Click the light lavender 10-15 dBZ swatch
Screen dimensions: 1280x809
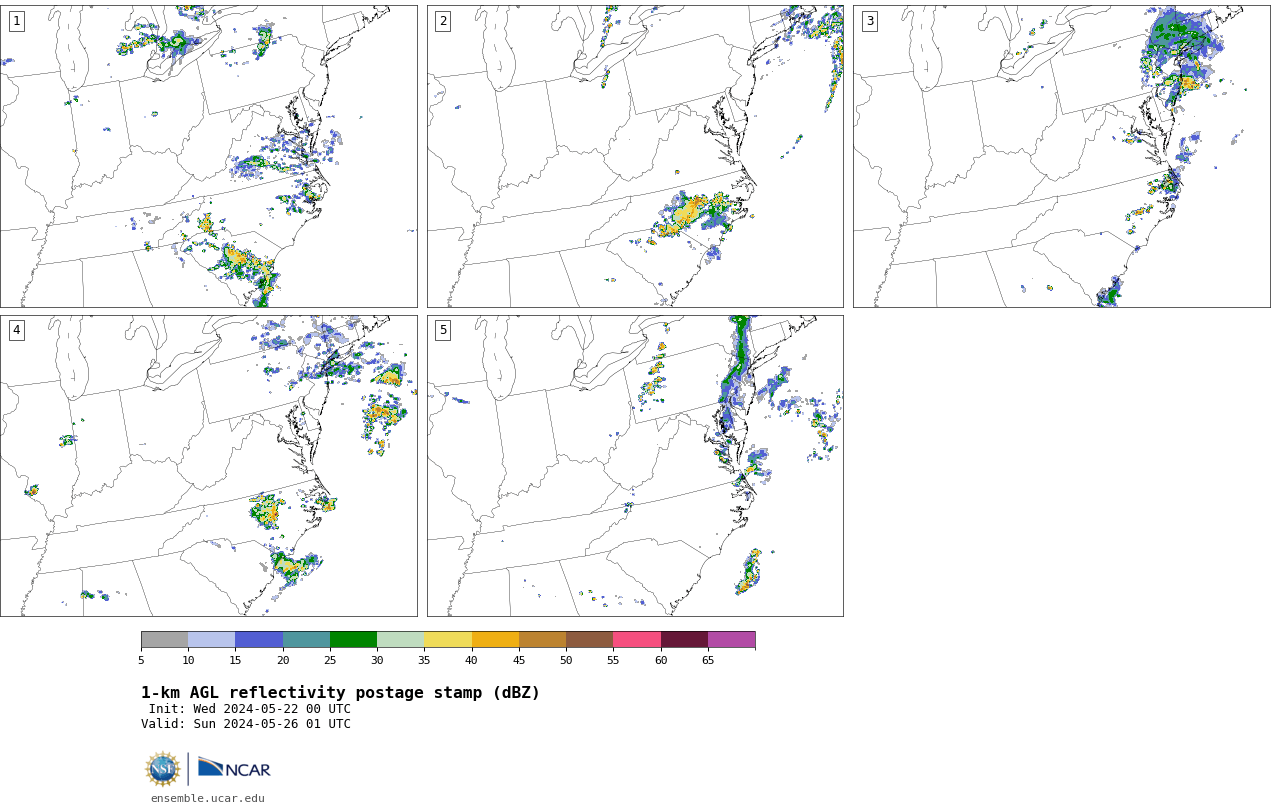pos(211,640)
